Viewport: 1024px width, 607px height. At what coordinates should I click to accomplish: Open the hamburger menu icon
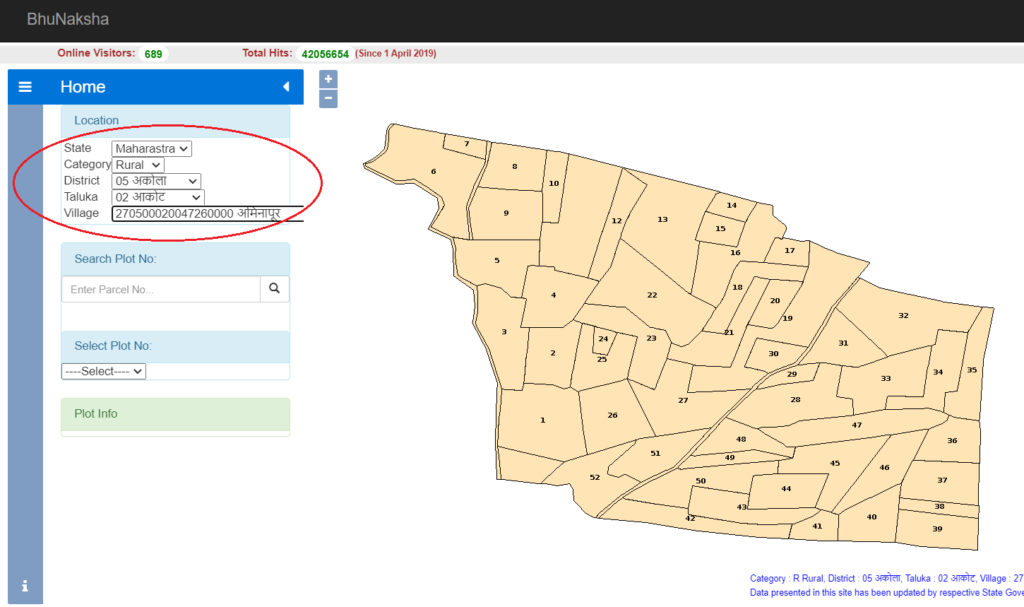[25, 86]
